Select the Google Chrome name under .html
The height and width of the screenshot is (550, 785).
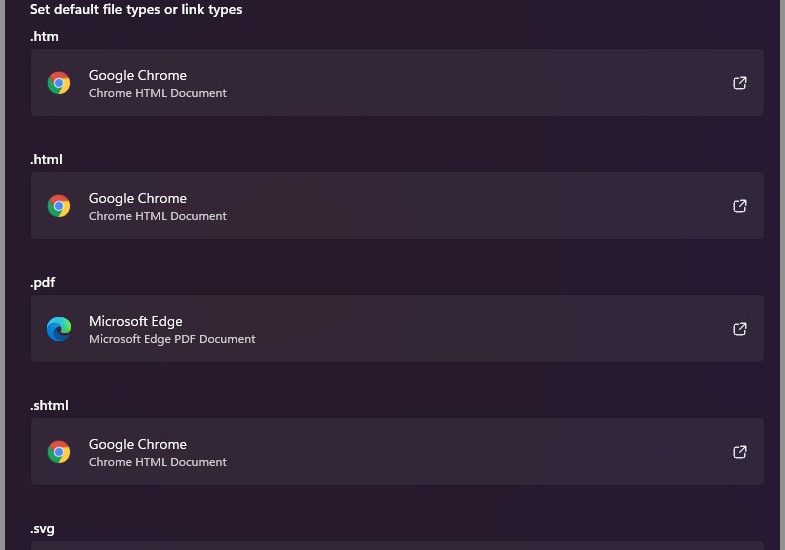tap(138, 199)
